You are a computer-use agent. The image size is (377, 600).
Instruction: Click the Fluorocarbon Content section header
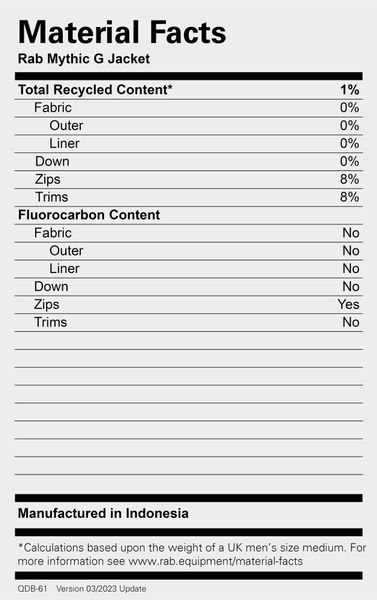pos(89,215)
